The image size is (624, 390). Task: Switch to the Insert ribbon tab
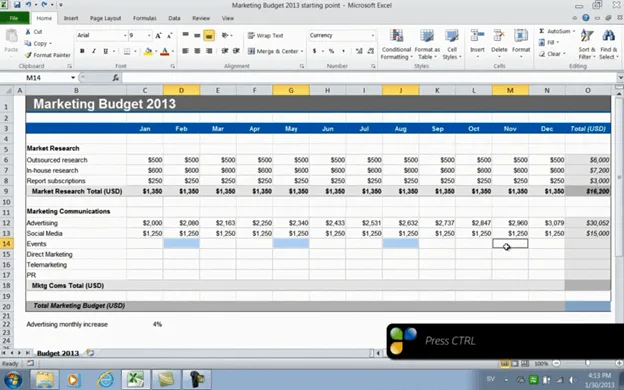click(71, 18)
